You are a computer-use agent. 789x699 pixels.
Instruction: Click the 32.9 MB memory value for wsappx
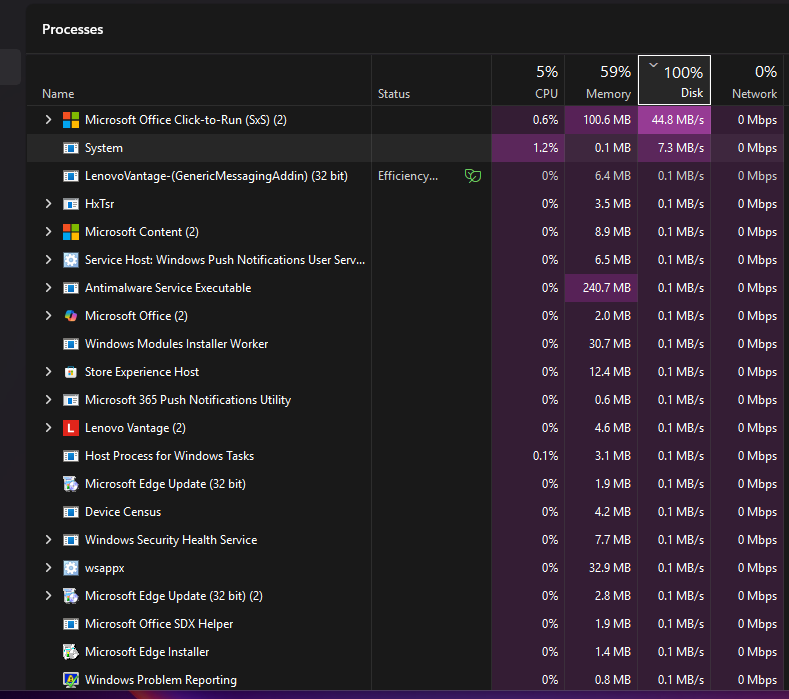(610, 568)
